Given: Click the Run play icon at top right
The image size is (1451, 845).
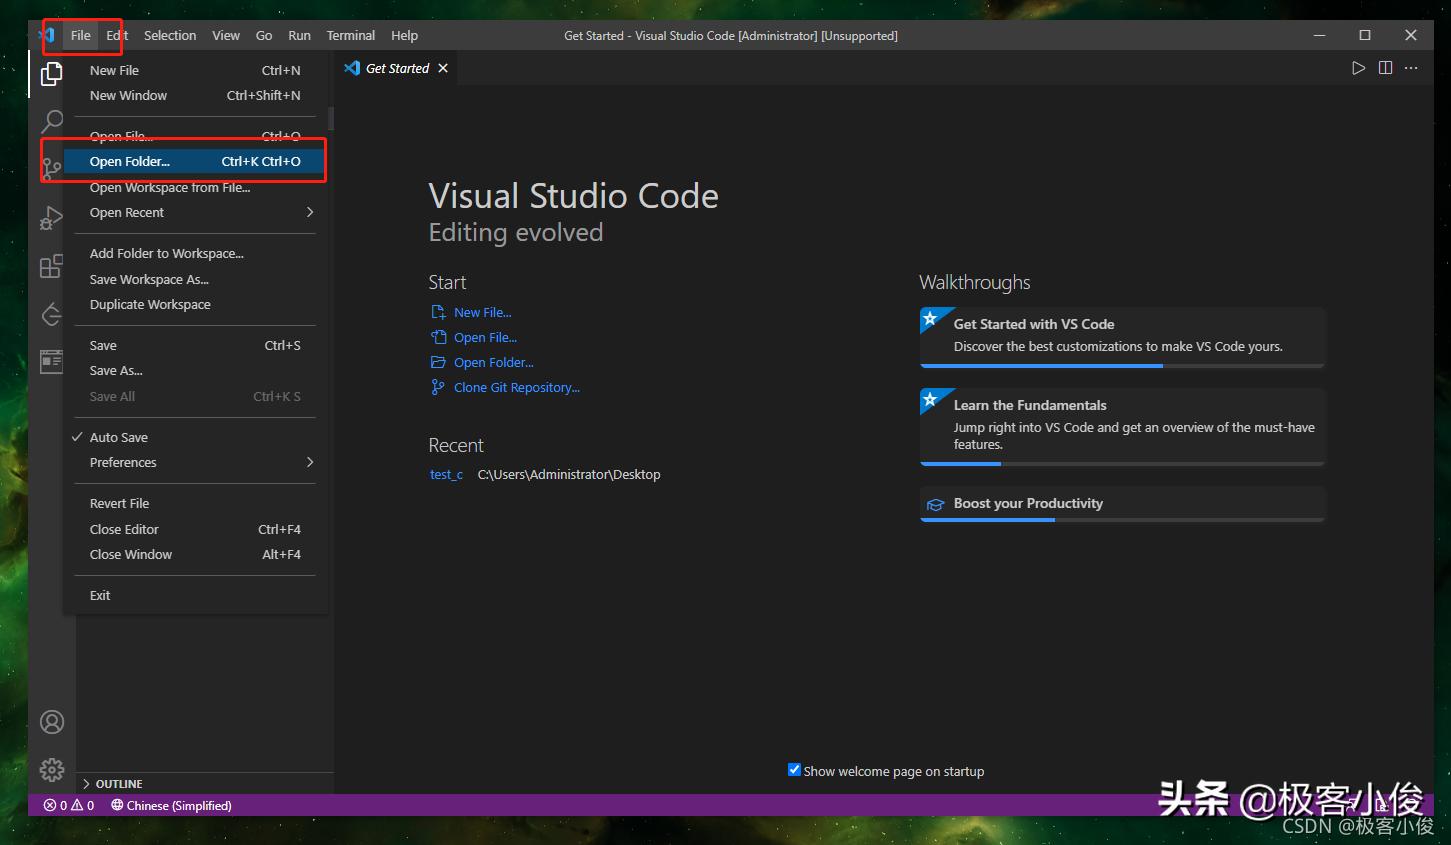Looking at the screenshot, I should tap(1358, 68).
